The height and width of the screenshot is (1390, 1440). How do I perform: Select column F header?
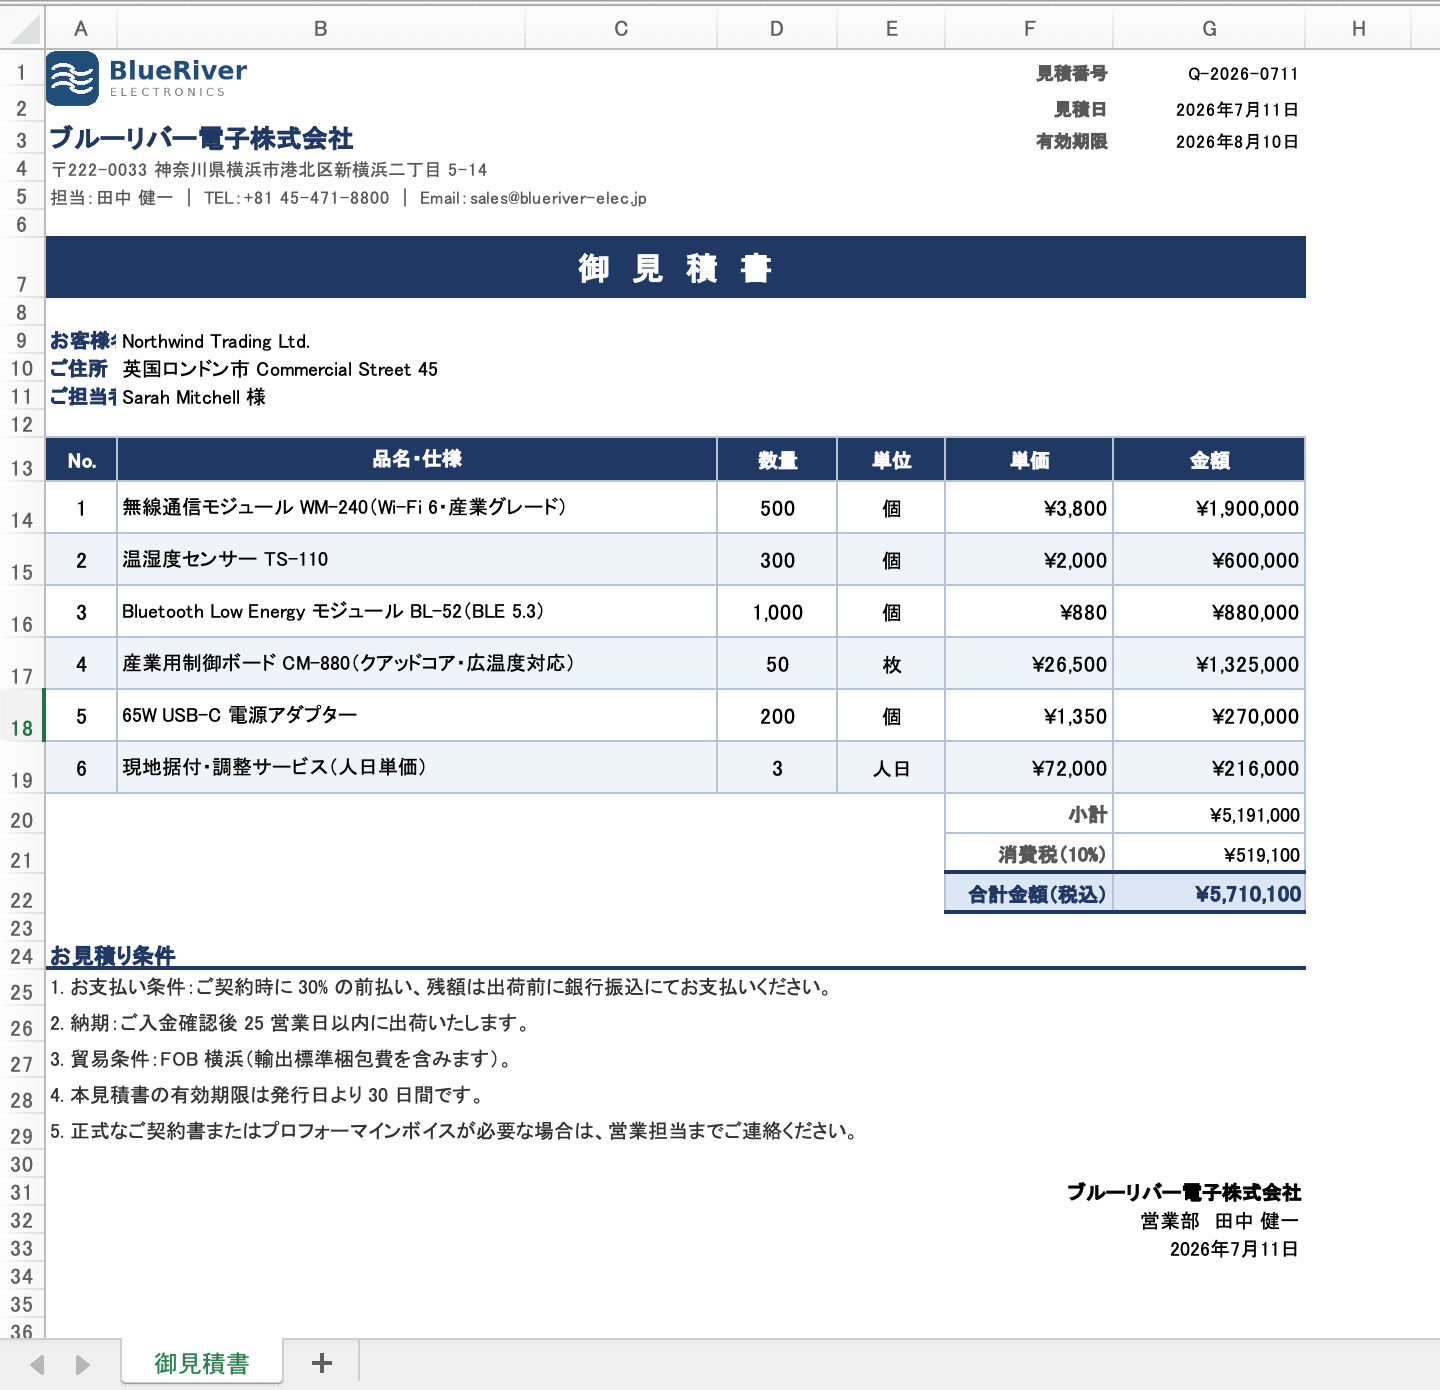pos(1029,29)
